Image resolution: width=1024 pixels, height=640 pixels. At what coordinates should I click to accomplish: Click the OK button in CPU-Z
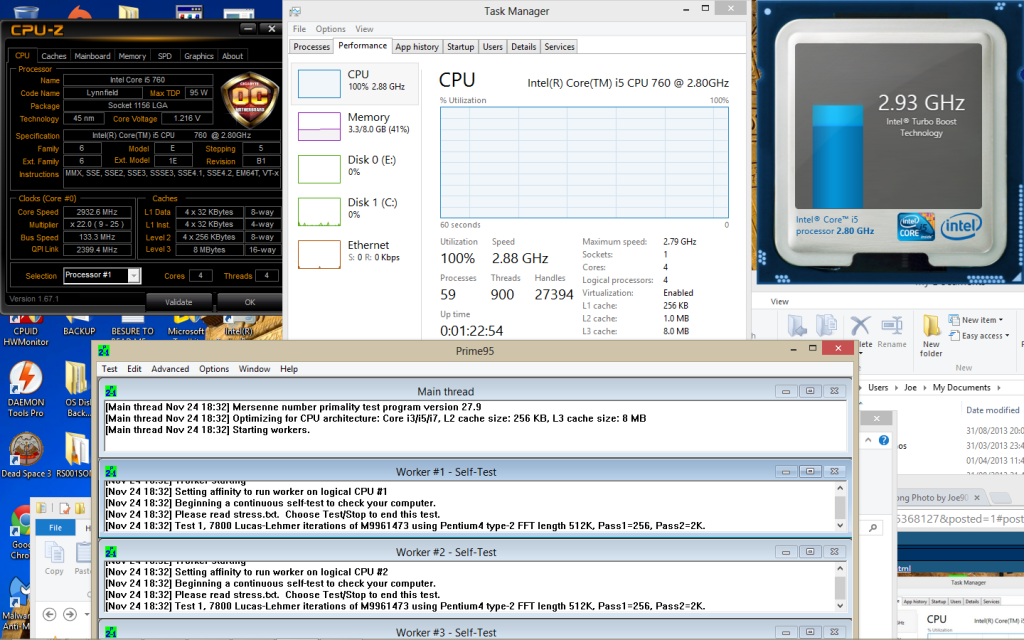(x=249, y=302)
